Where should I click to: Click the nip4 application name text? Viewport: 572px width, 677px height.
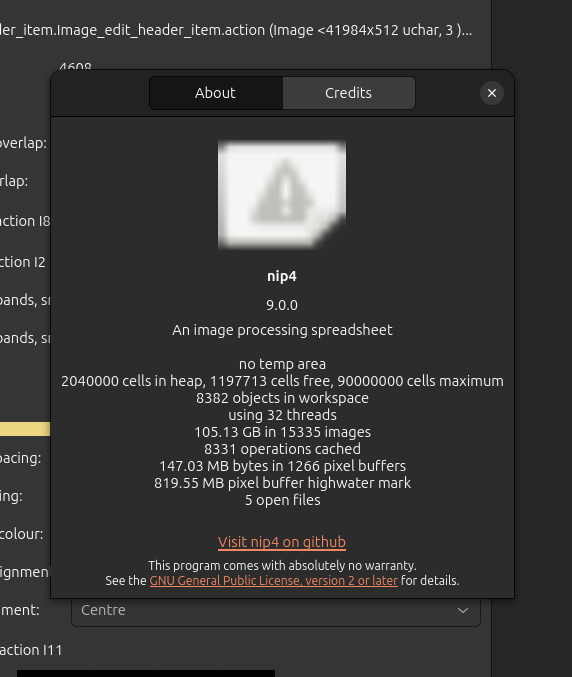coord(282,276)
